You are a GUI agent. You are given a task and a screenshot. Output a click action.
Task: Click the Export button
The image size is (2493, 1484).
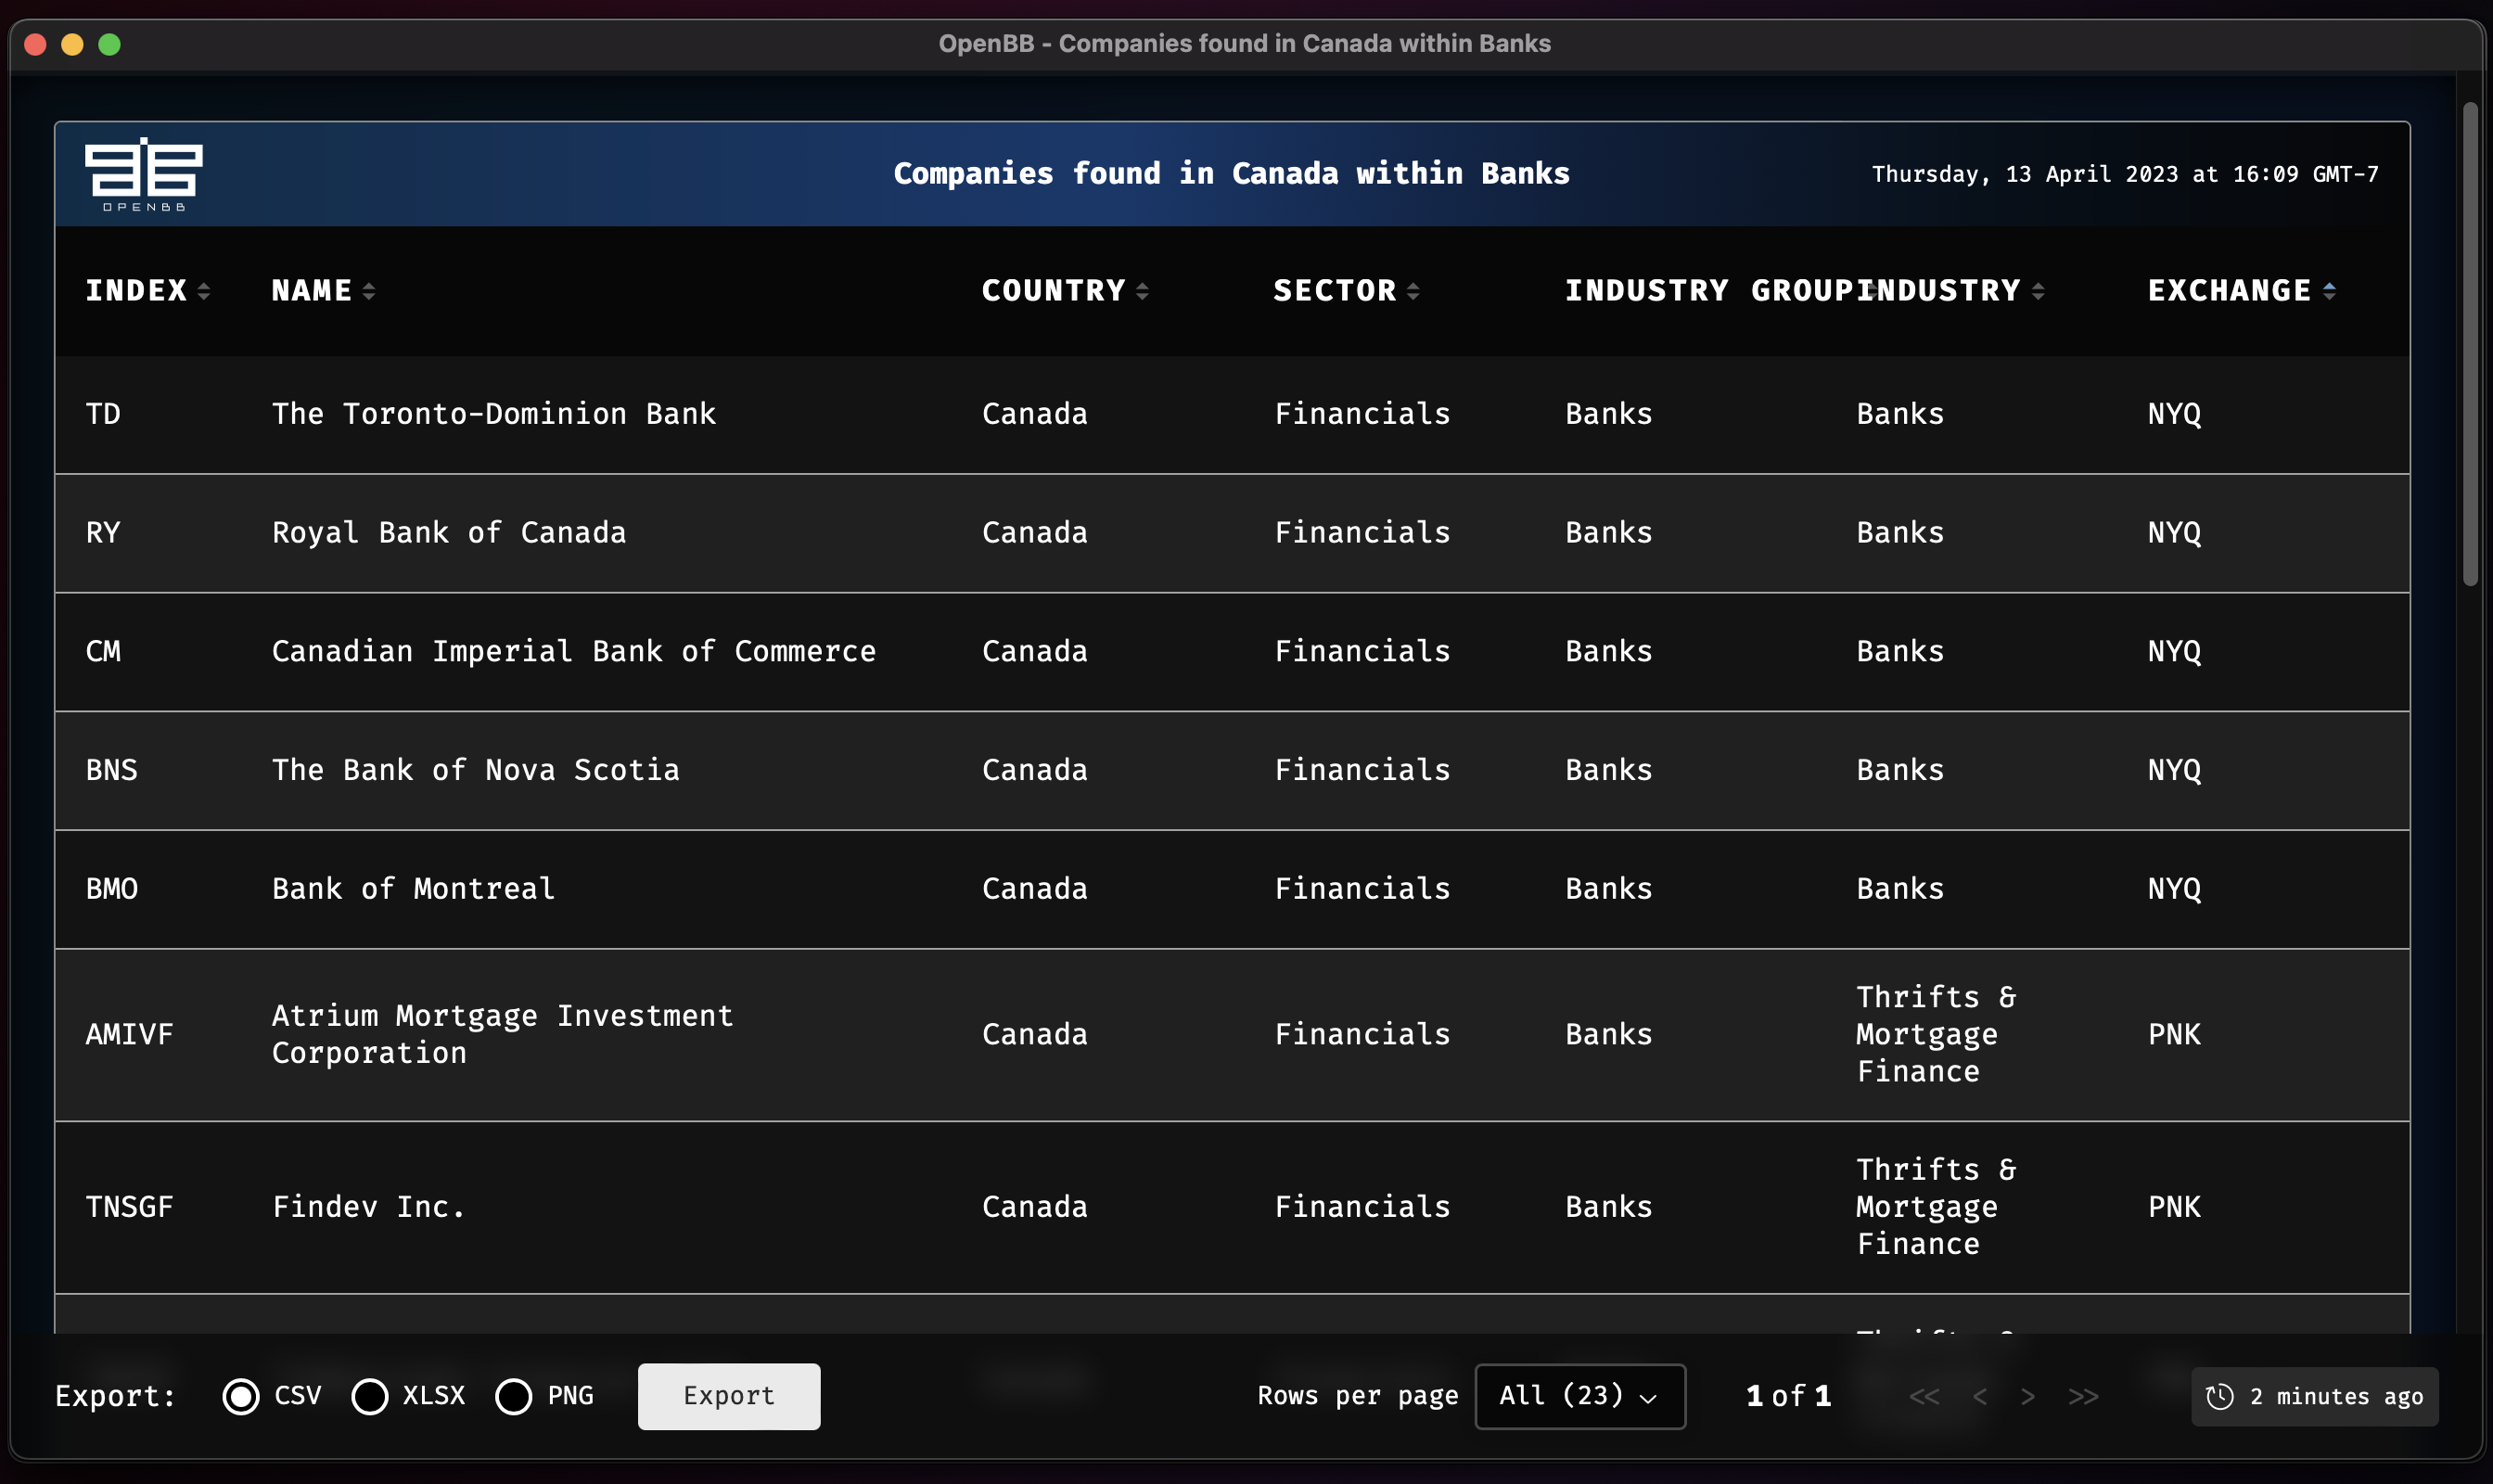[x=729, y=1396]
